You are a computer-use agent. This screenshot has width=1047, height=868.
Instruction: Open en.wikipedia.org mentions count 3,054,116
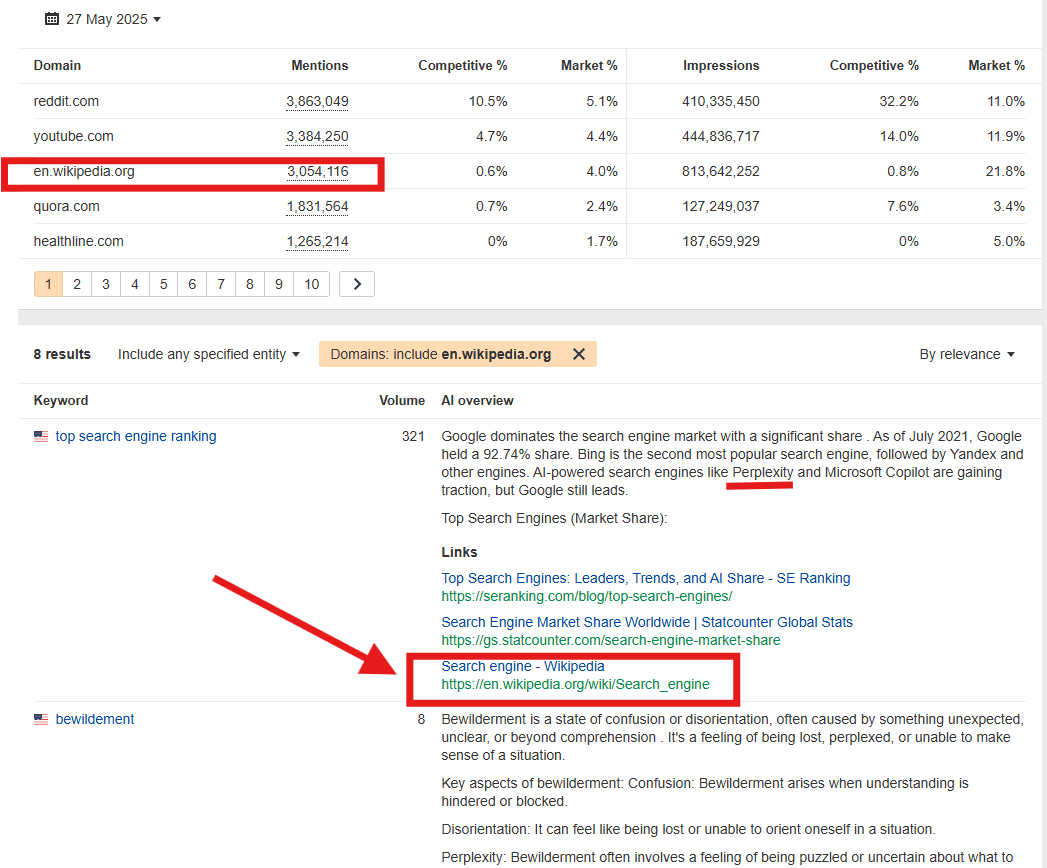[x=317, y=172]
